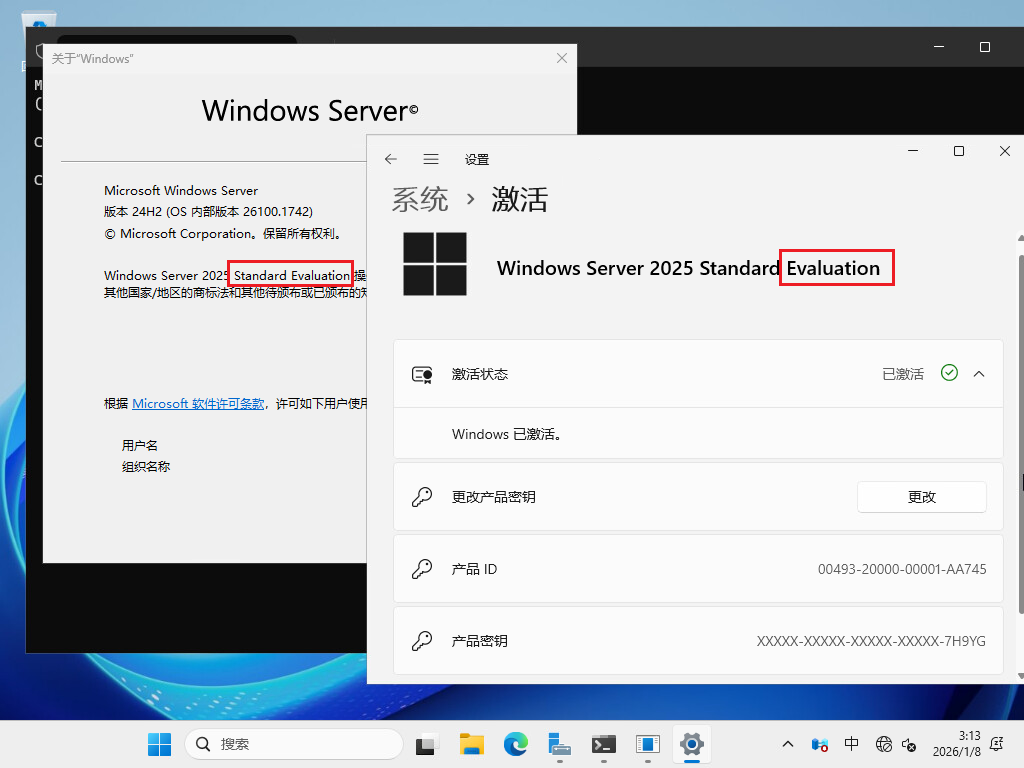This screenshot has height=768, width=1024.
Task: Switch the 中 input method indicator
Action: point(851,744)
